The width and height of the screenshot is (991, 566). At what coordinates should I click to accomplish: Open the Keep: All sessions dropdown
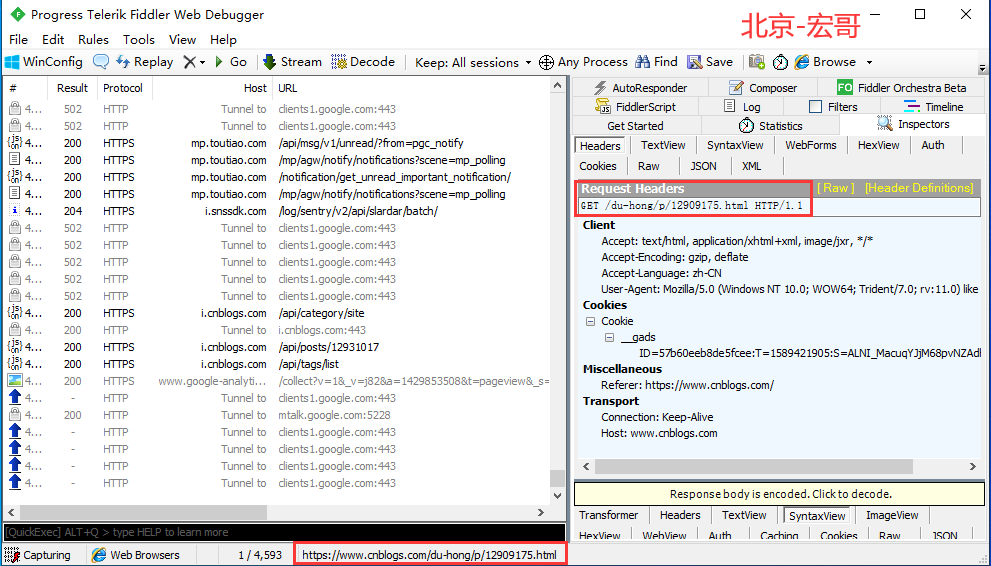[473, 63]
